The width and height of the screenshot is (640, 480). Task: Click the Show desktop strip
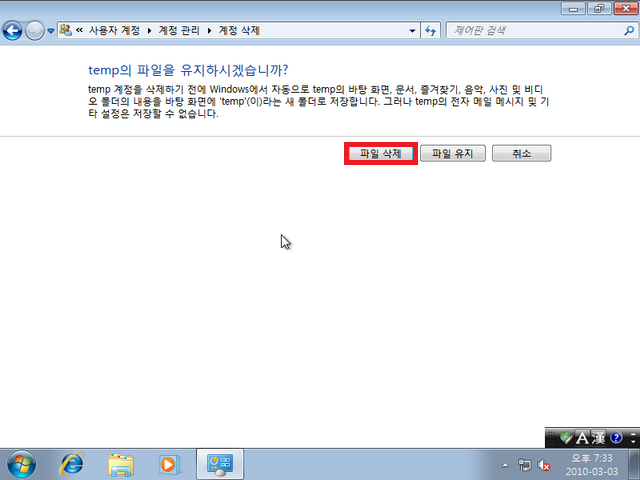(x=634, y=464)
